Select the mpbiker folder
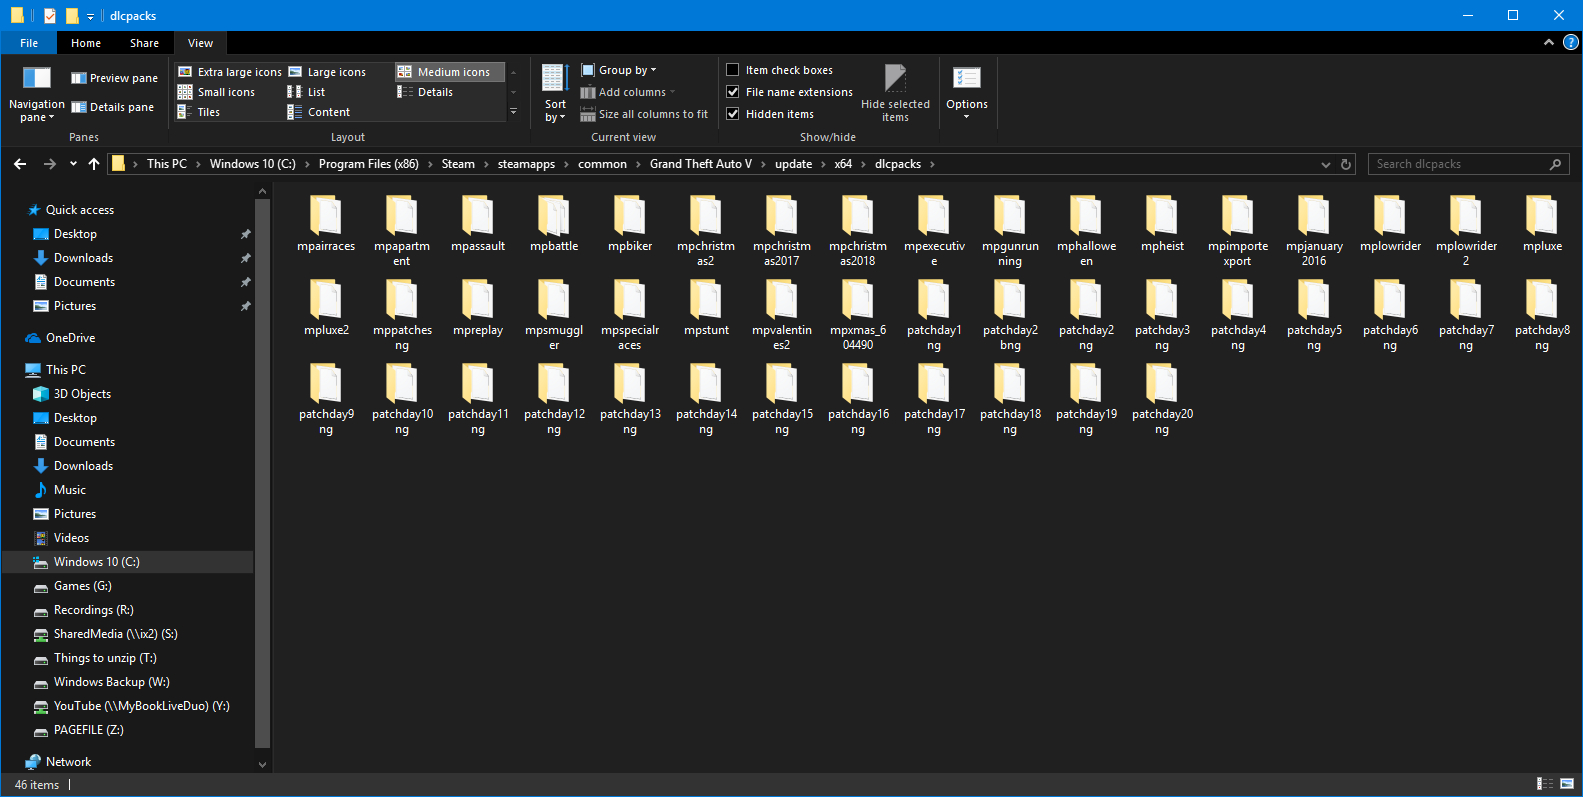This screenshot has width=1583, height=797. [x=630, y=225]
